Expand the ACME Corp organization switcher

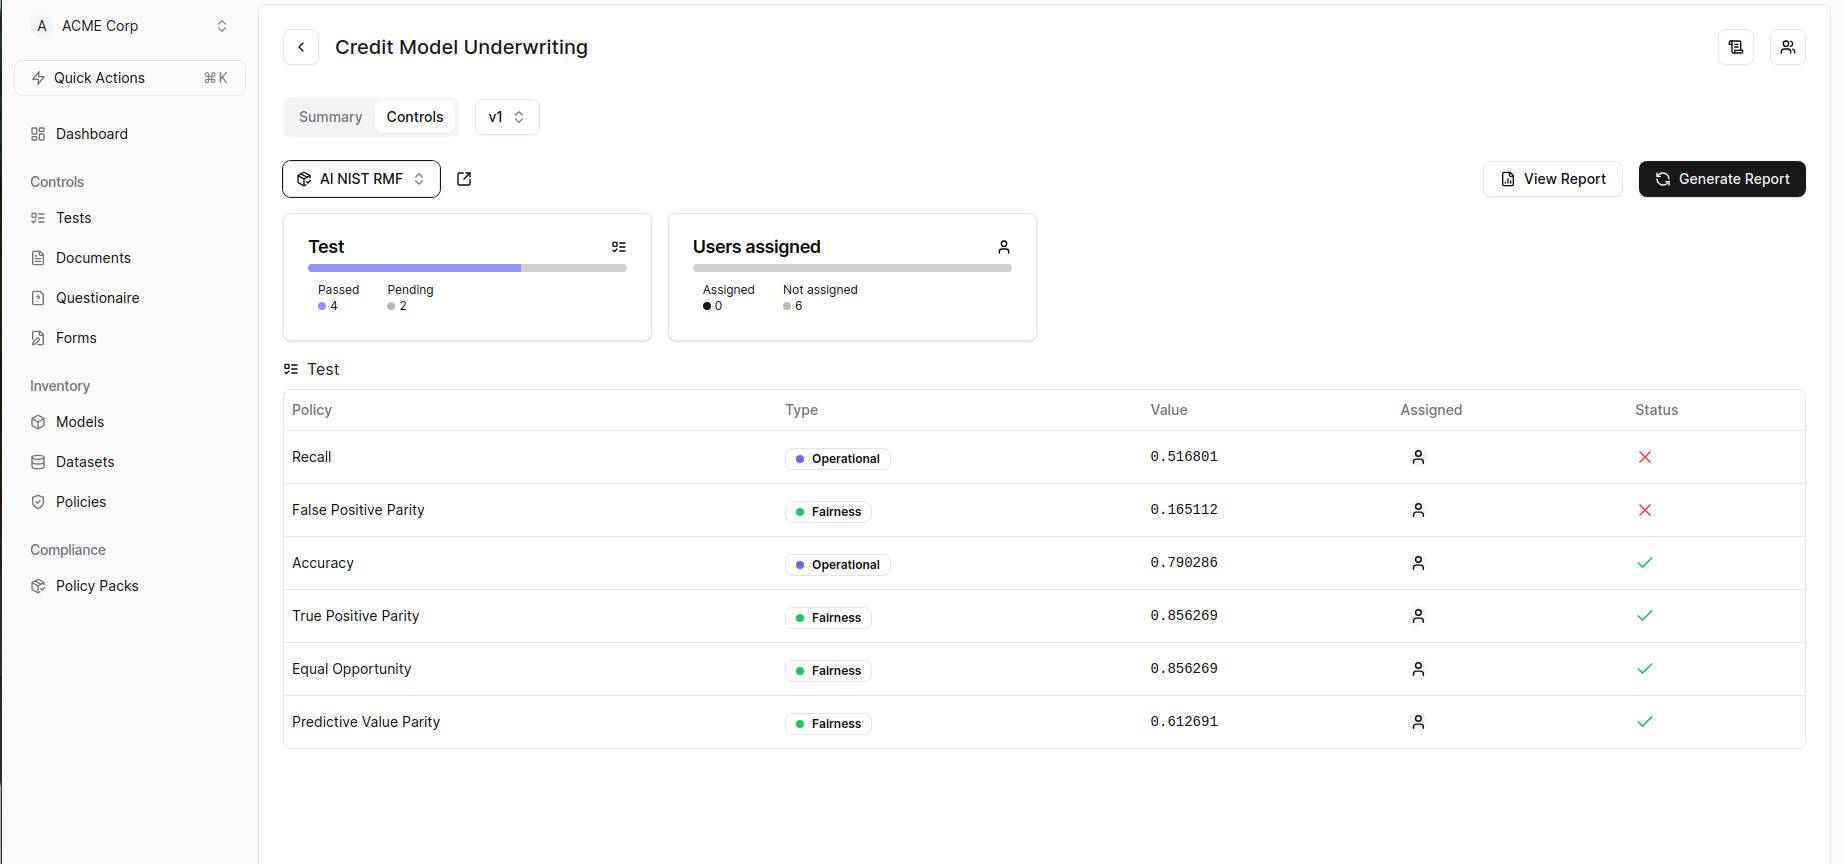pyautogui.click(x=130, y=26)
